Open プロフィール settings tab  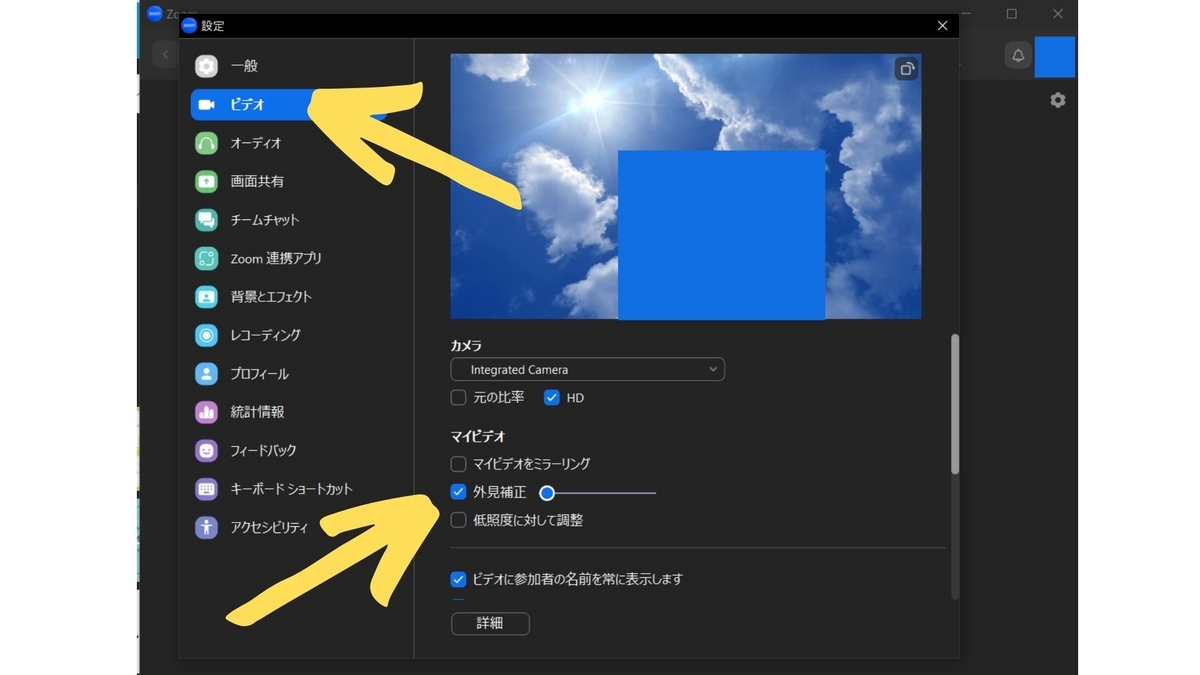click(289, 374)
